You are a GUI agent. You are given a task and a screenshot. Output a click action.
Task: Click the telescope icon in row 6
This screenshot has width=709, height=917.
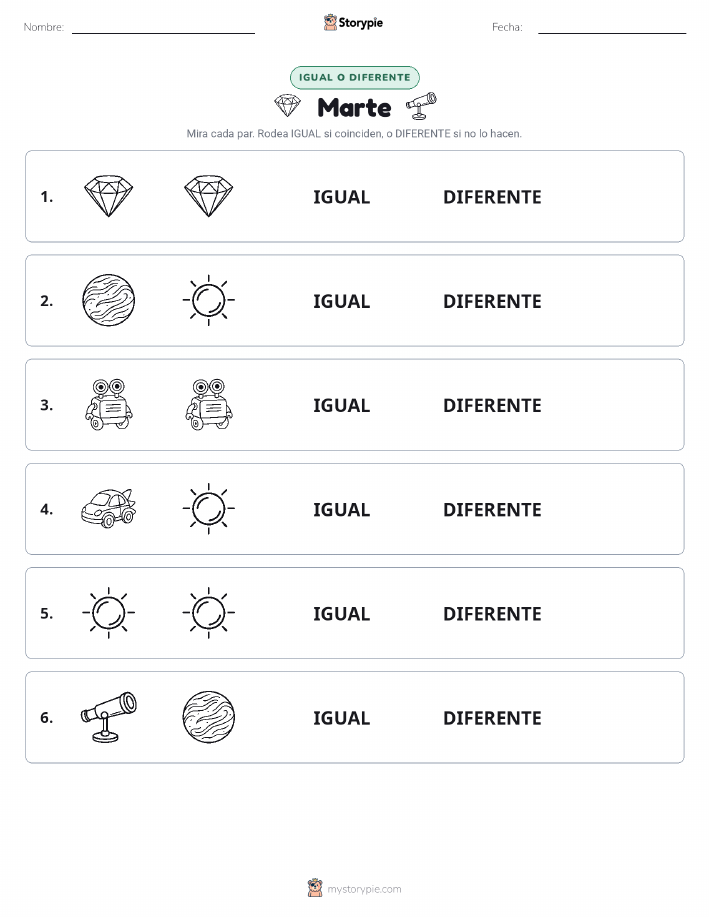[109, 717]
